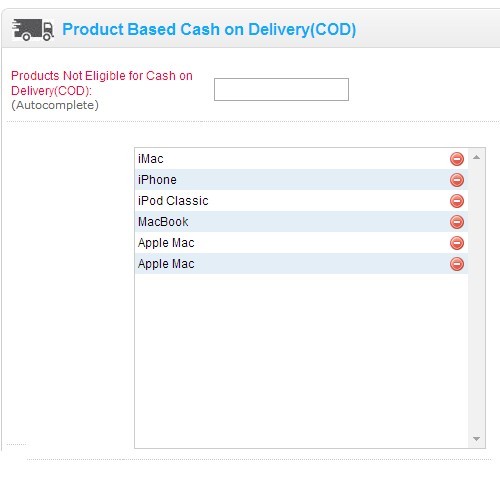Focus the product autocomplete input field

coord(281,89)
